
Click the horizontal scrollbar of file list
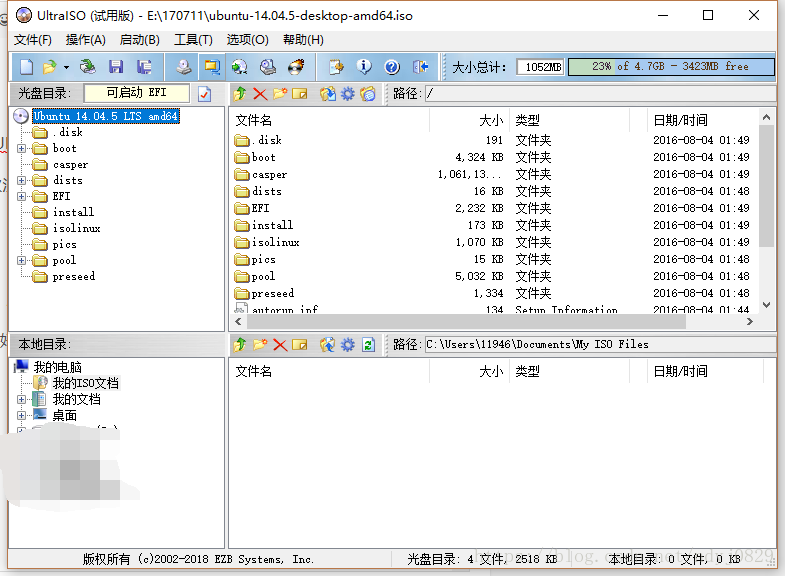point(466,322)
